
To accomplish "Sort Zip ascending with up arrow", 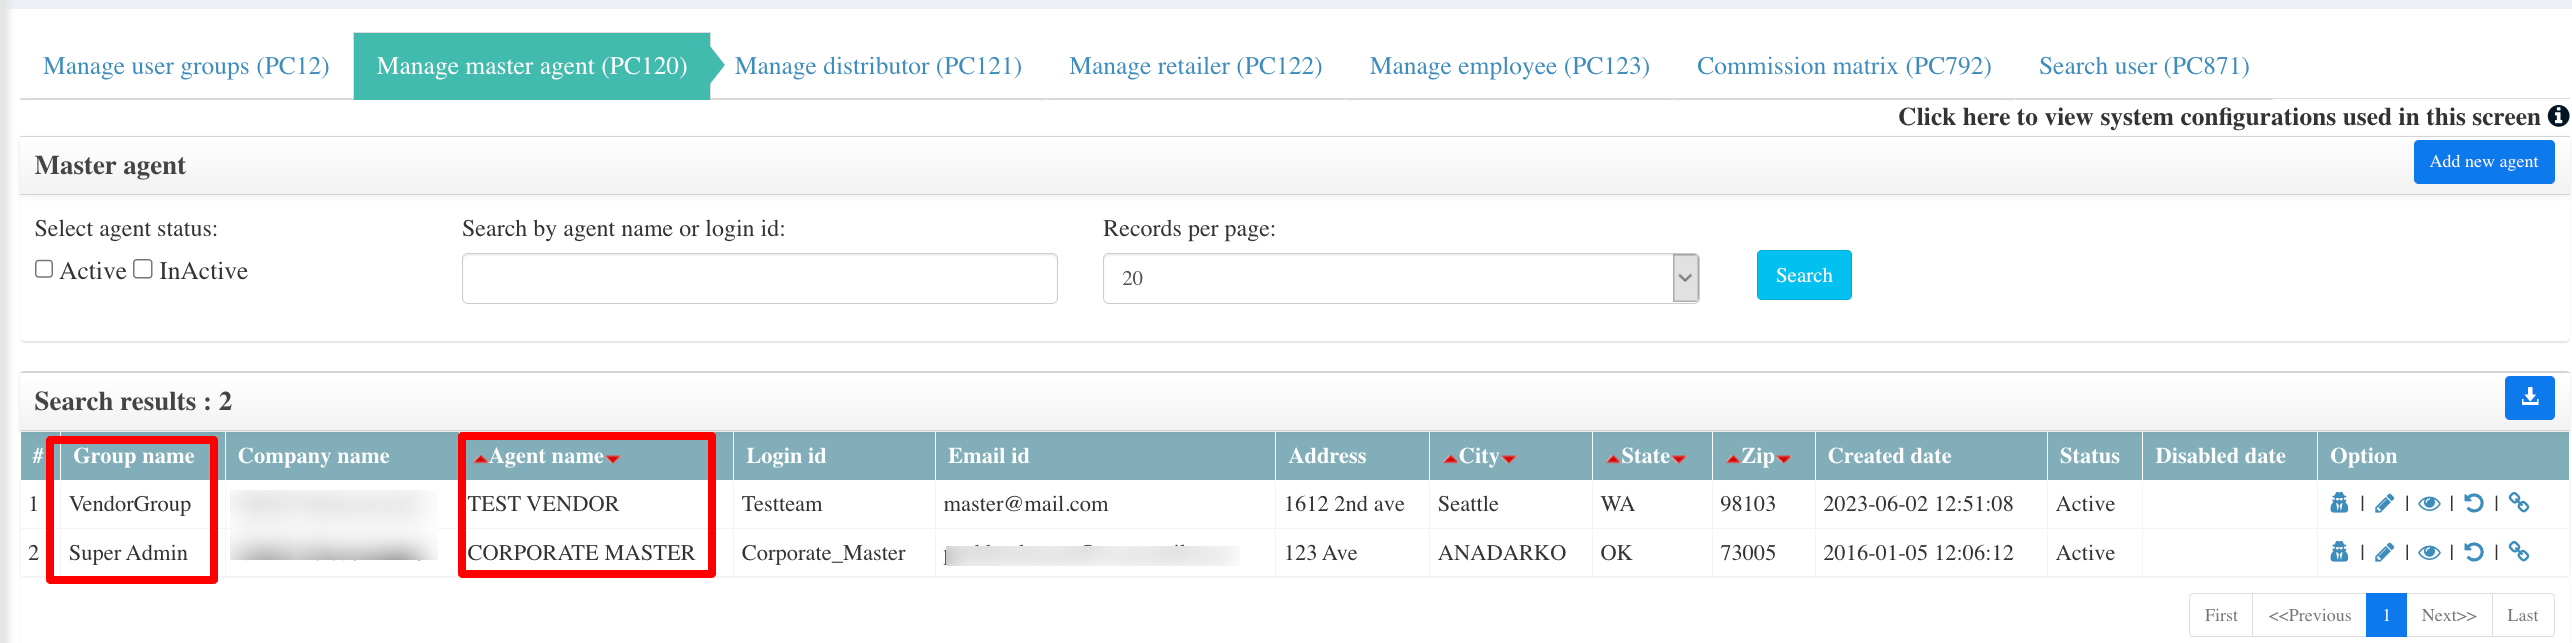I will click(x=1733, y=459).
